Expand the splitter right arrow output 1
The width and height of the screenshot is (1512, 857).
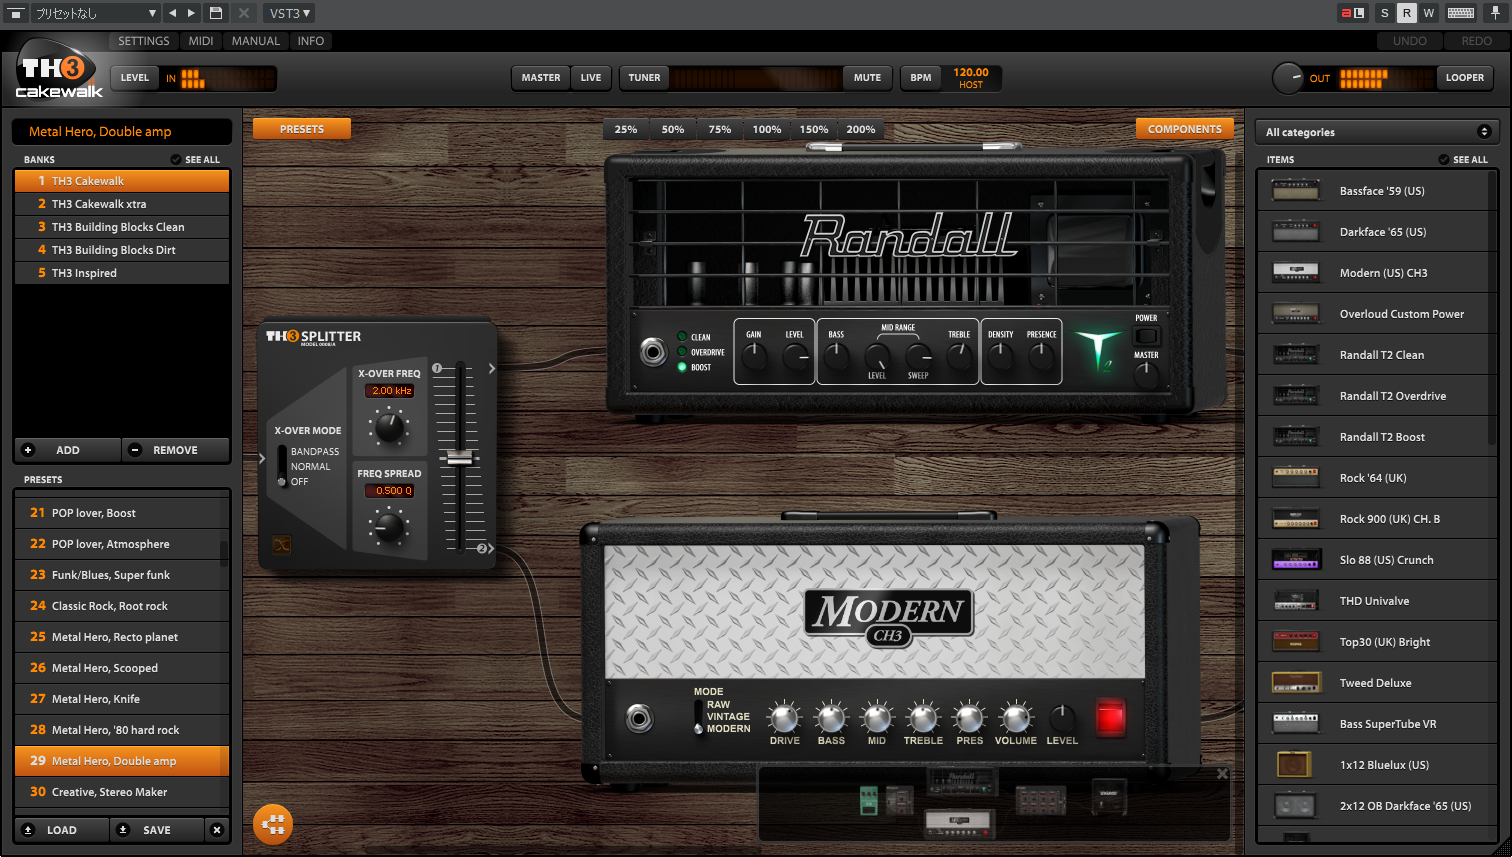tap(492, 369)
